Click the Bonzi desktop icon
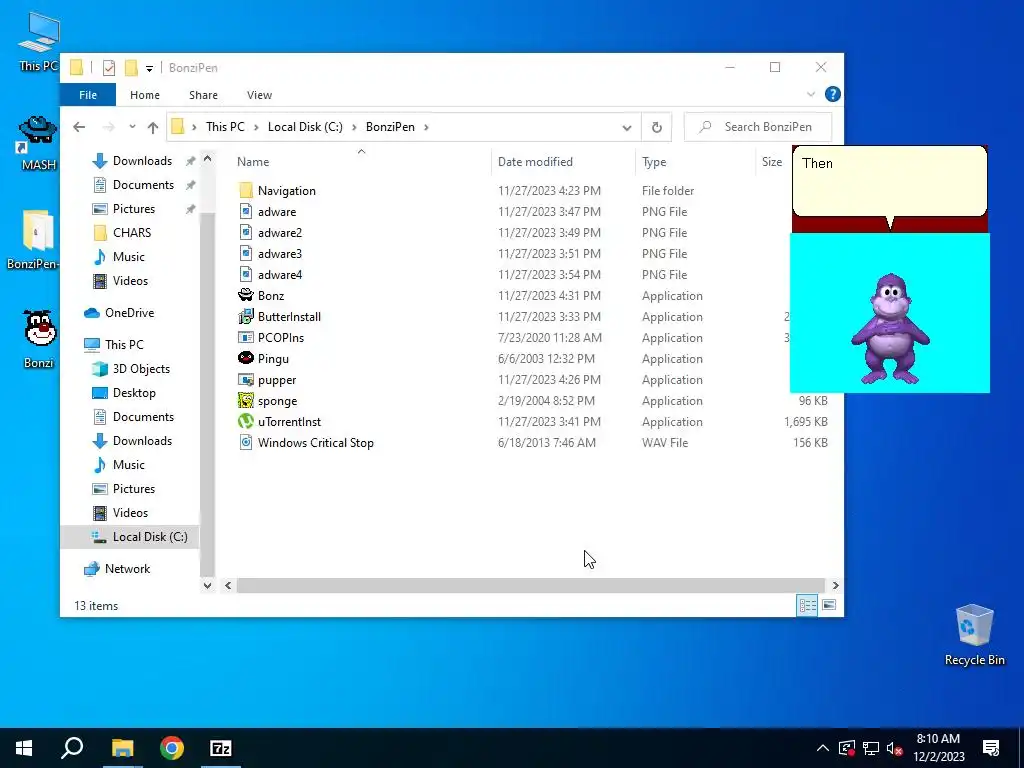1024x768 pixels. (x=39, y=339)
